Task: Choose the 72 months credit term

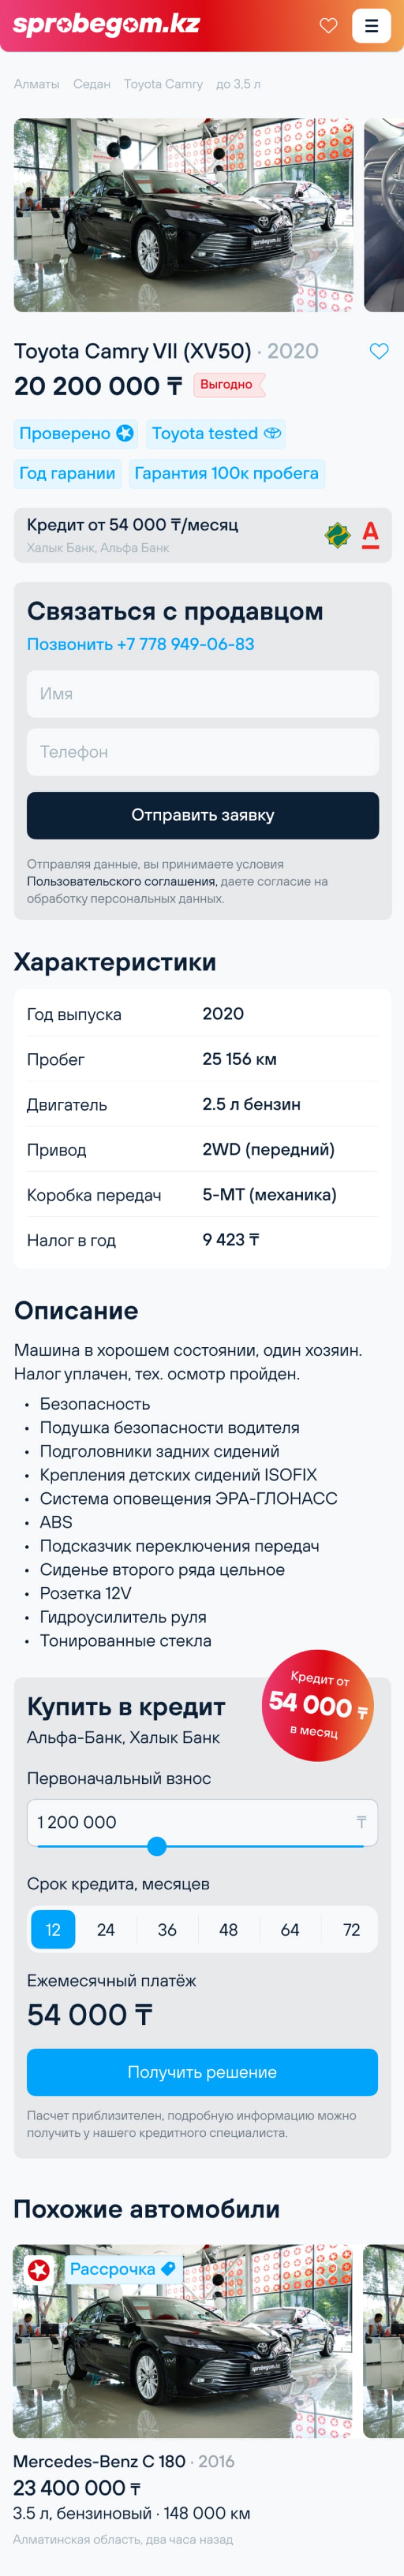Action: (351, 1930)
